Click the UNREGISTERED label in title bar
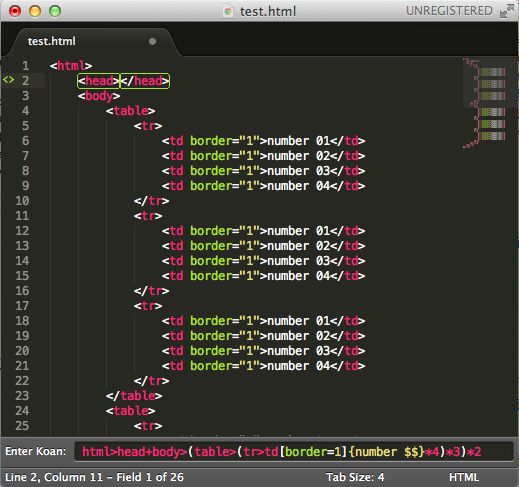The width and height of the screenshot is (519, 487). 449,11
